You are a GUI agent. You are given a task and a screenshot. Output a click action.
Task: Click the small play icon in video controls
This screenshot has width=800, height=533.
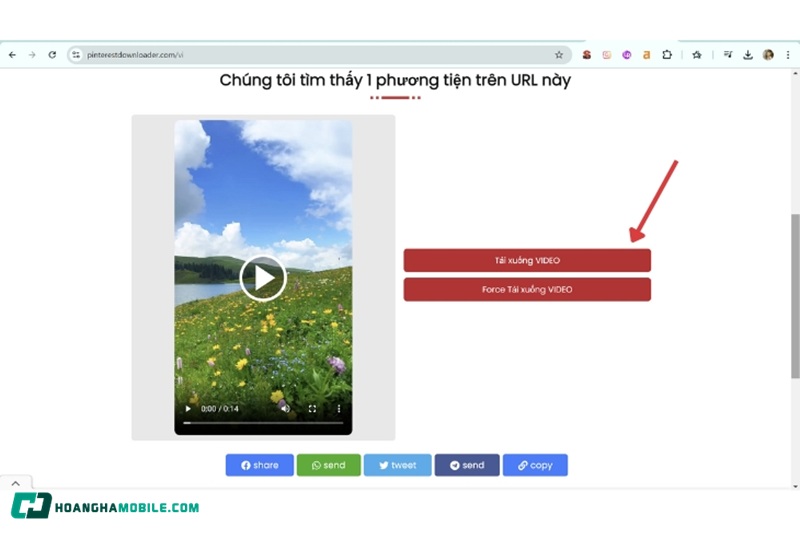coord(188,409)
